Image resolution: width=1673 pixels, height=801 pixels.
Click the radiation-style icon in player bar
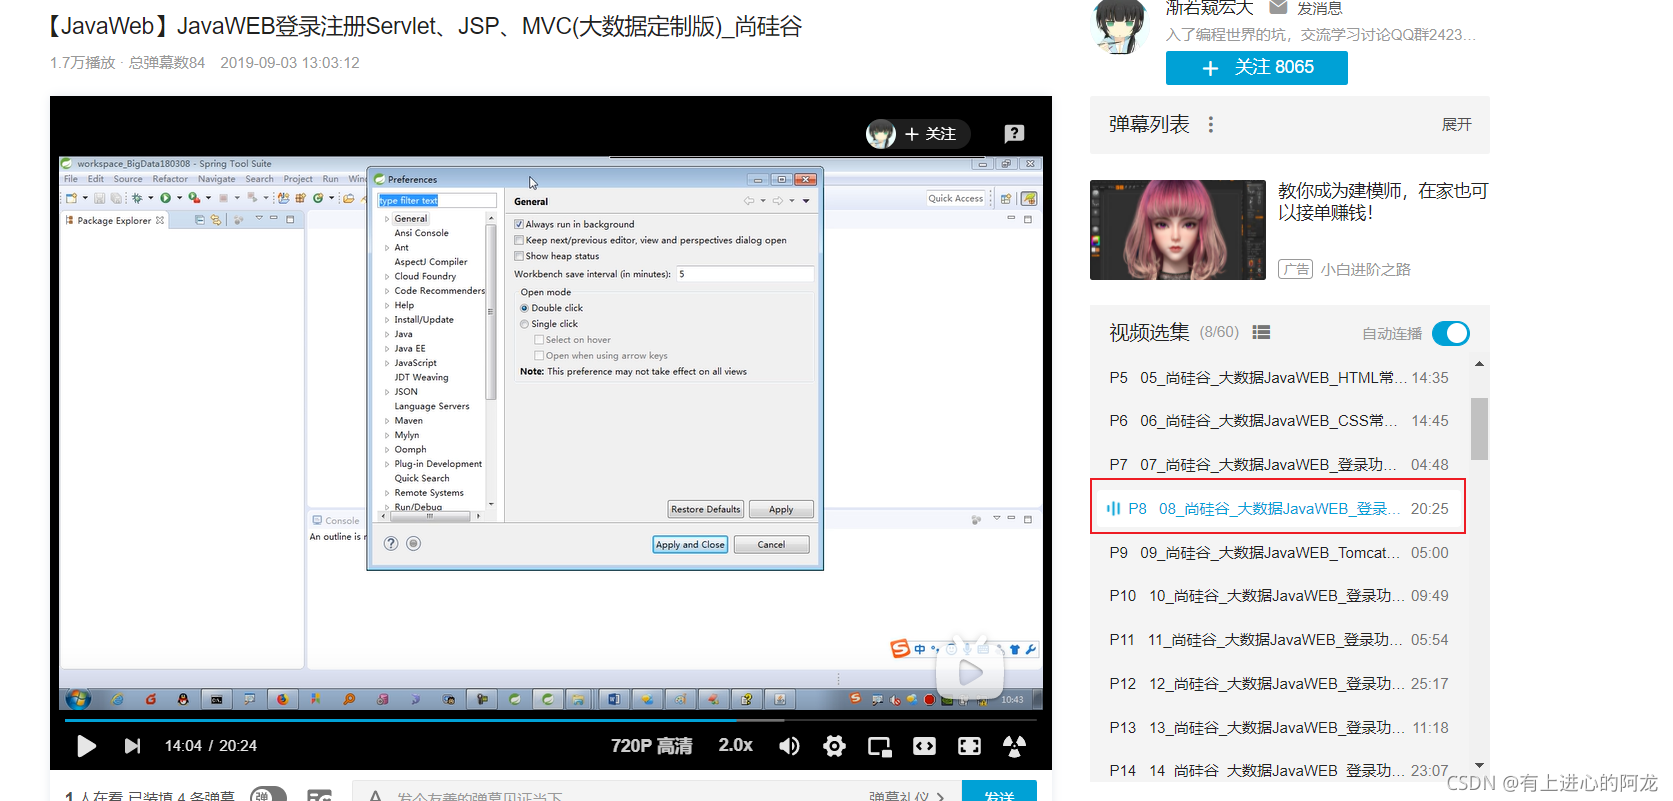(x=1014, y=746)
